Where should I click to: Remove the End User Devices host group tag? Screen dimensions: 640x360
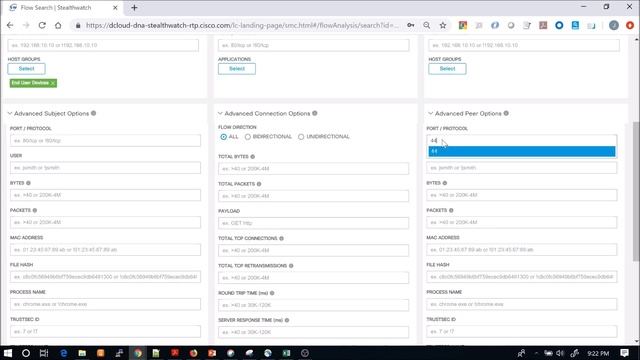[53, 83]
